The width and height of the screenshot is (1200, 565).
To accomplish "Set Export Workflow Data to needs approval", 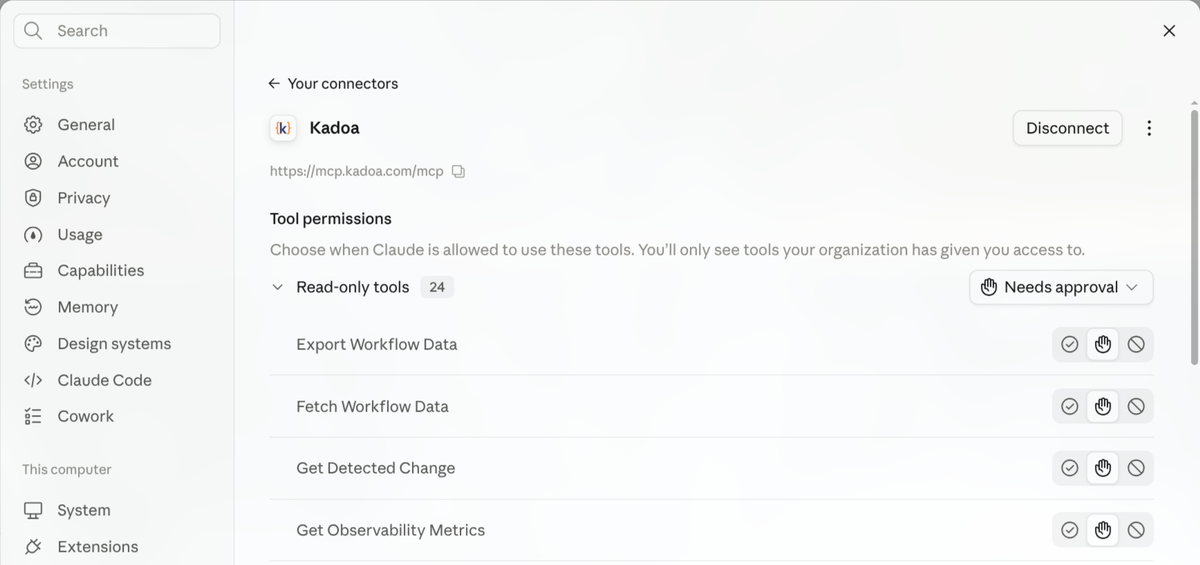I will point(1103,344).
